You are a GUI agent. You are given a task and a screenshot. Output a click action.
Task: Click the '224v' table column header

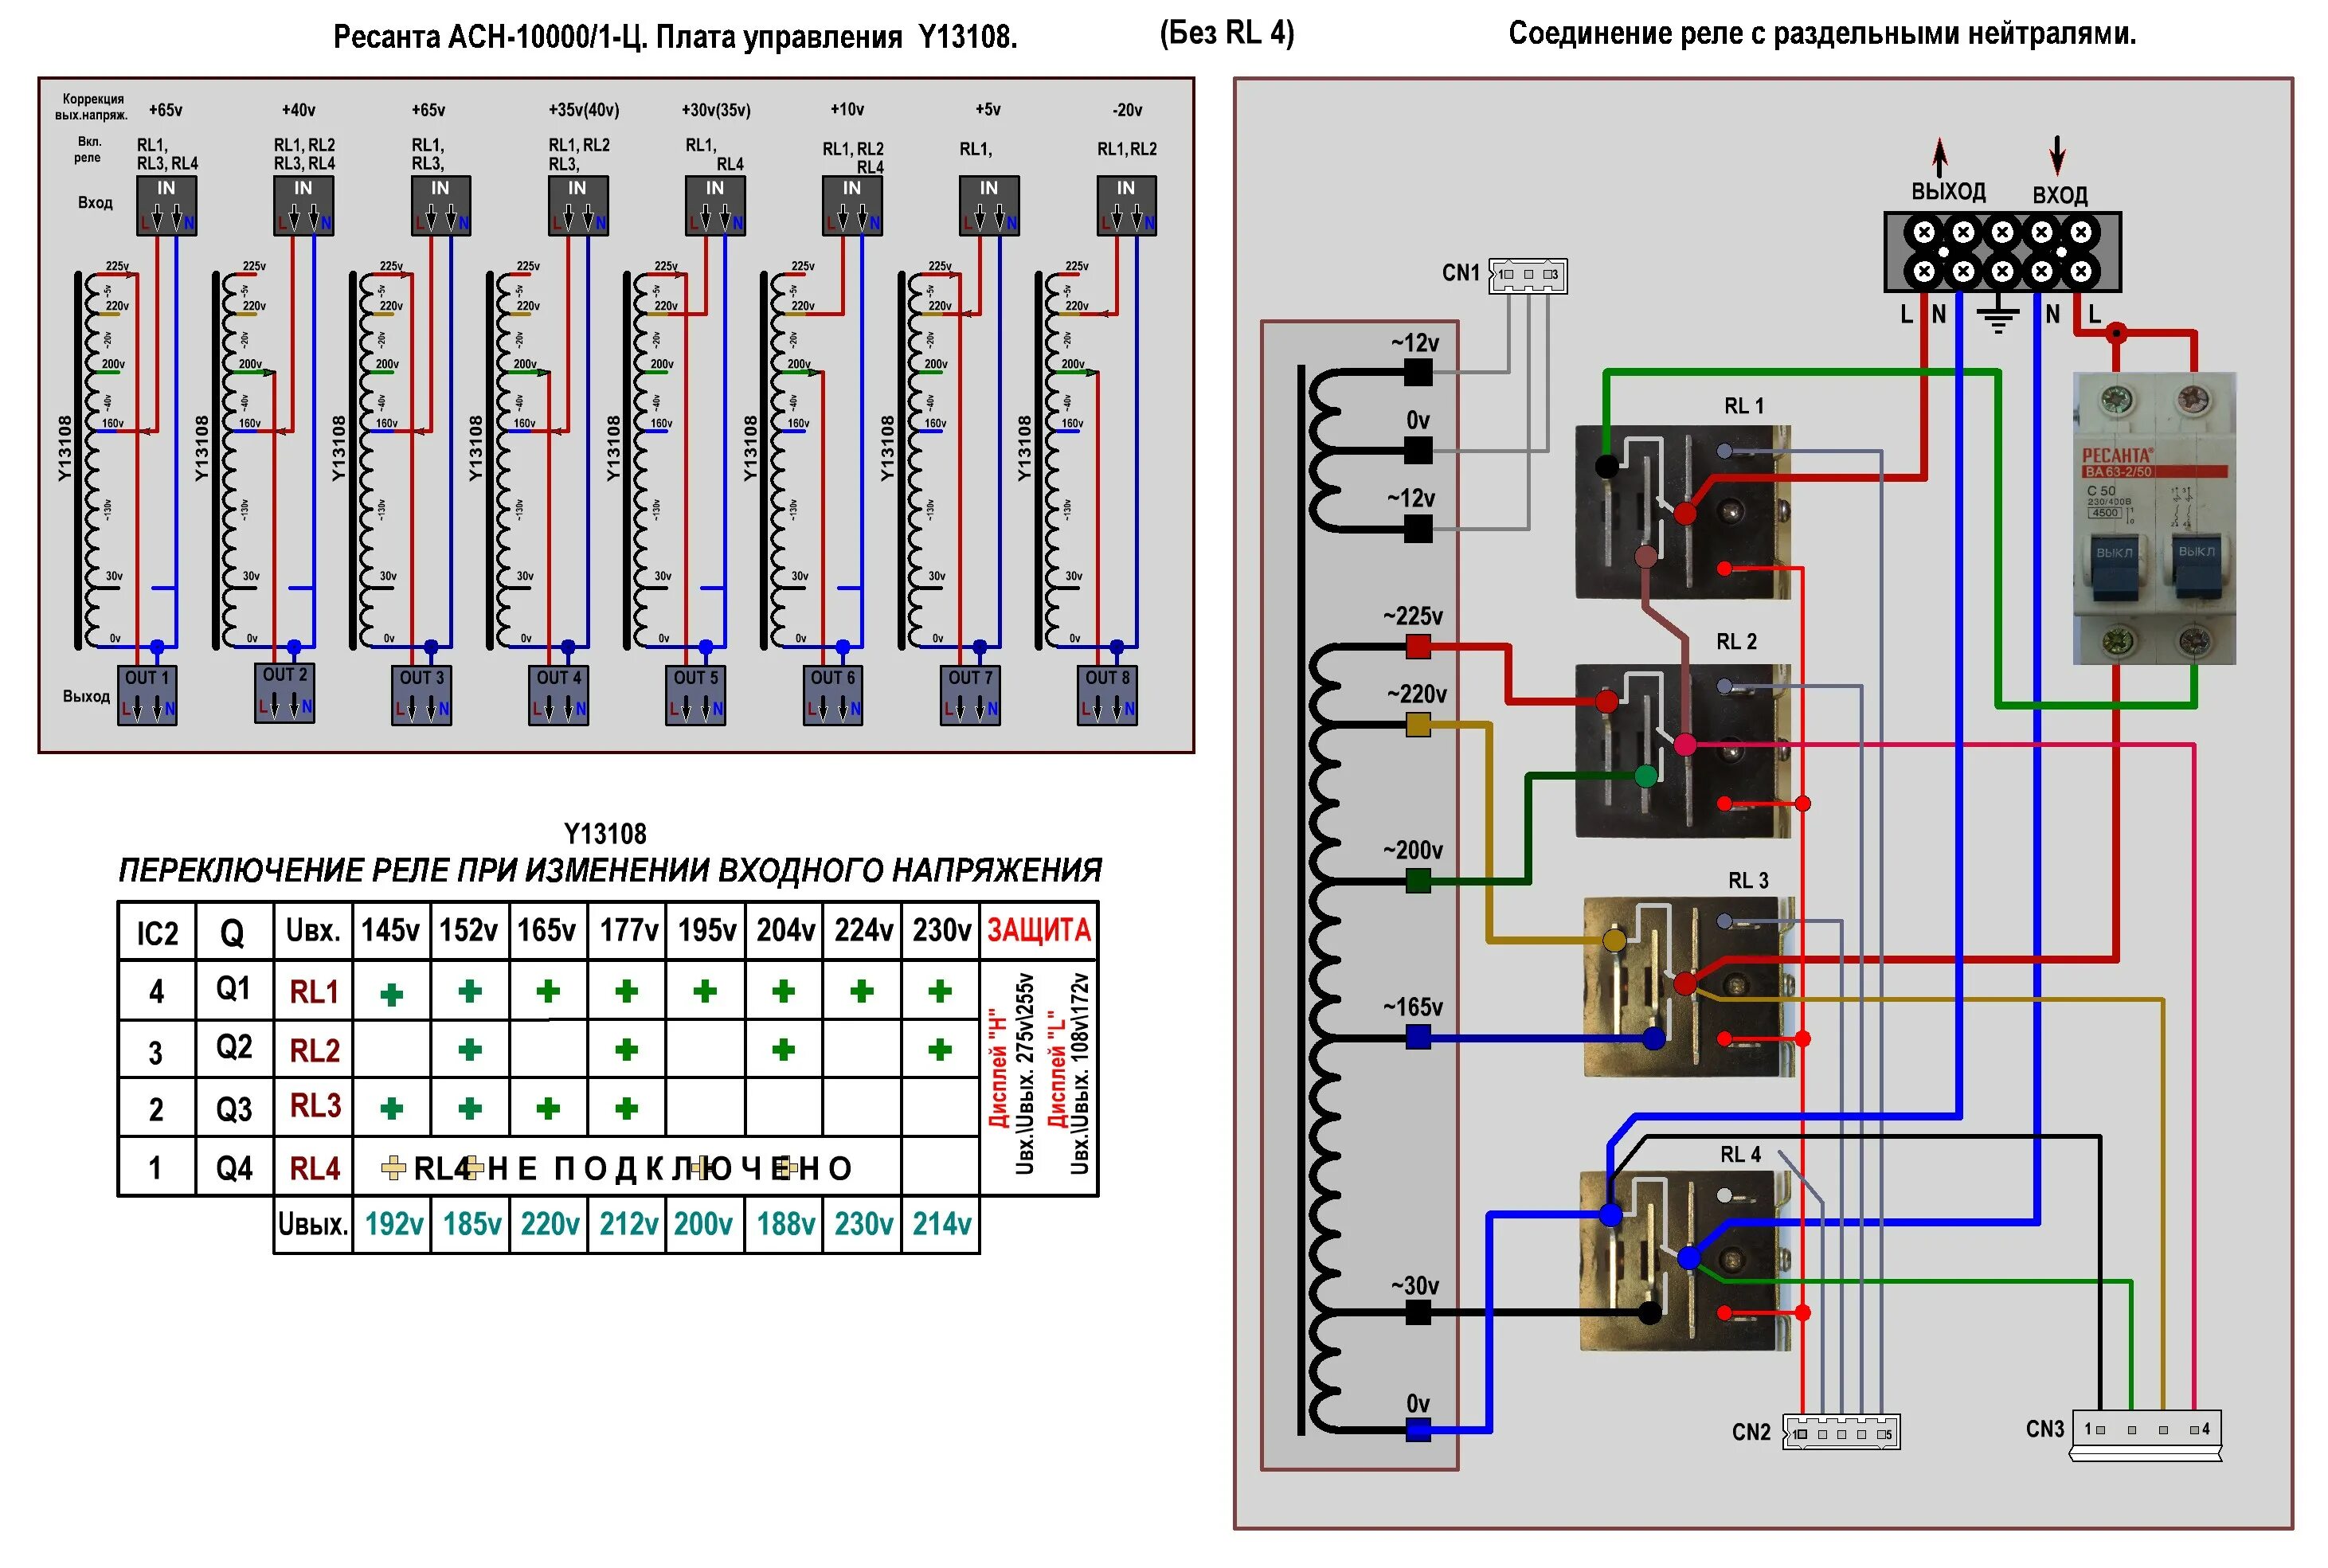pyautogui.click(x=863, y=931)
